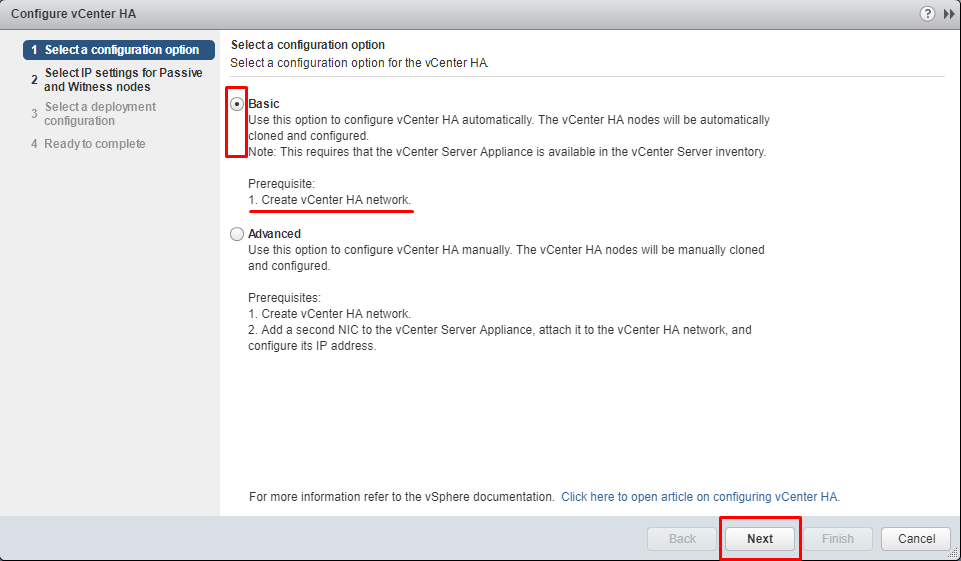Screen dimensions: 961x561
Task: Cancel the Configure vCenter HA wizard
Action: coord(916,539)
